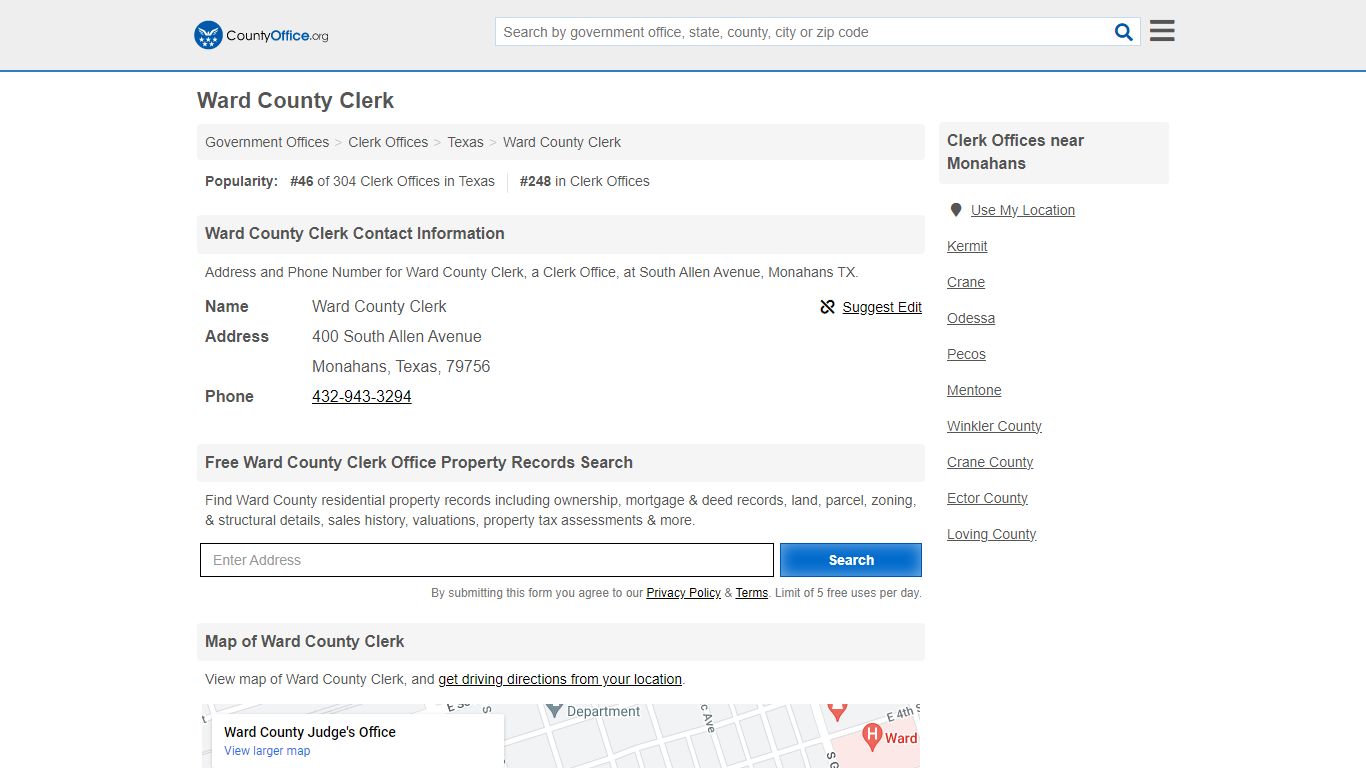
Task: Click Use My Location link
Action: click(x=1023, y=210)
